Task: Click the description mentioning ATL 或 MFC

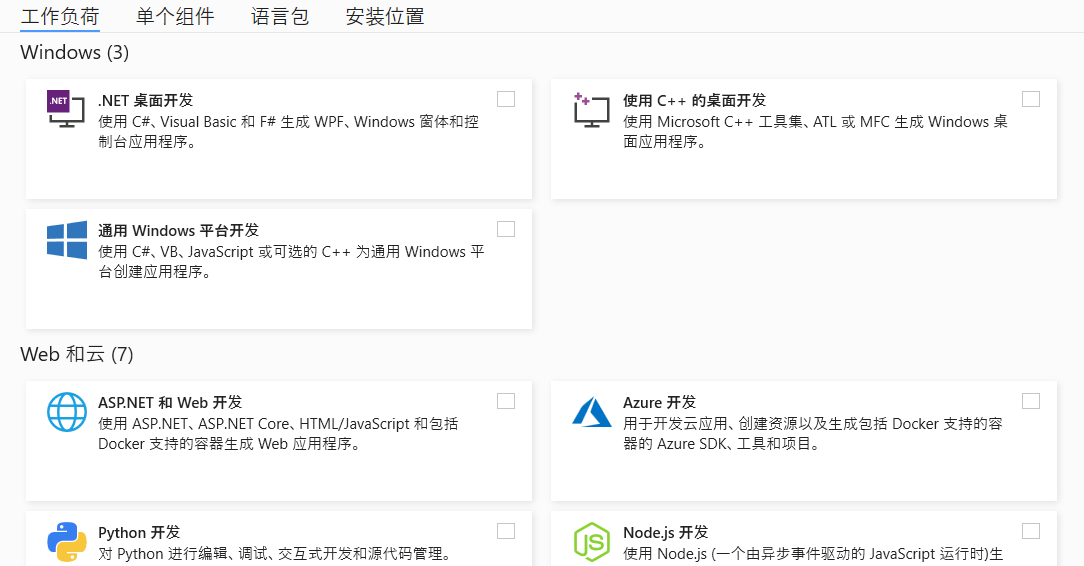Action: coord(816,132)
